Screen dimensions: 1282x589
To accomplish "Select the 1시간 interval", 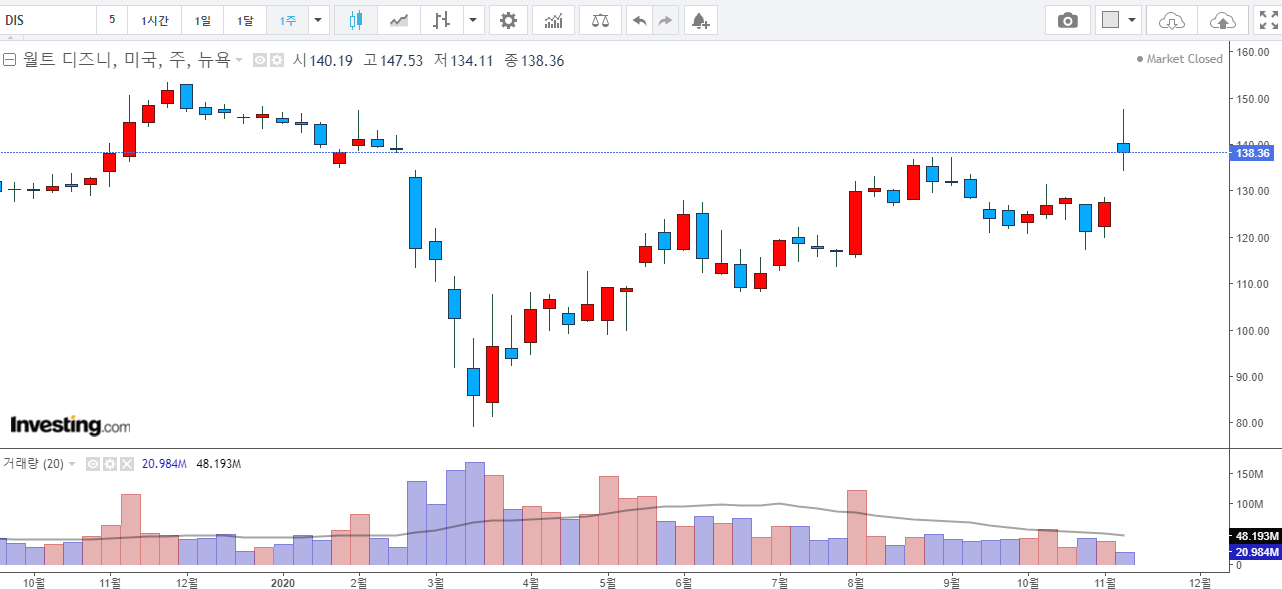I will [154, 20].
